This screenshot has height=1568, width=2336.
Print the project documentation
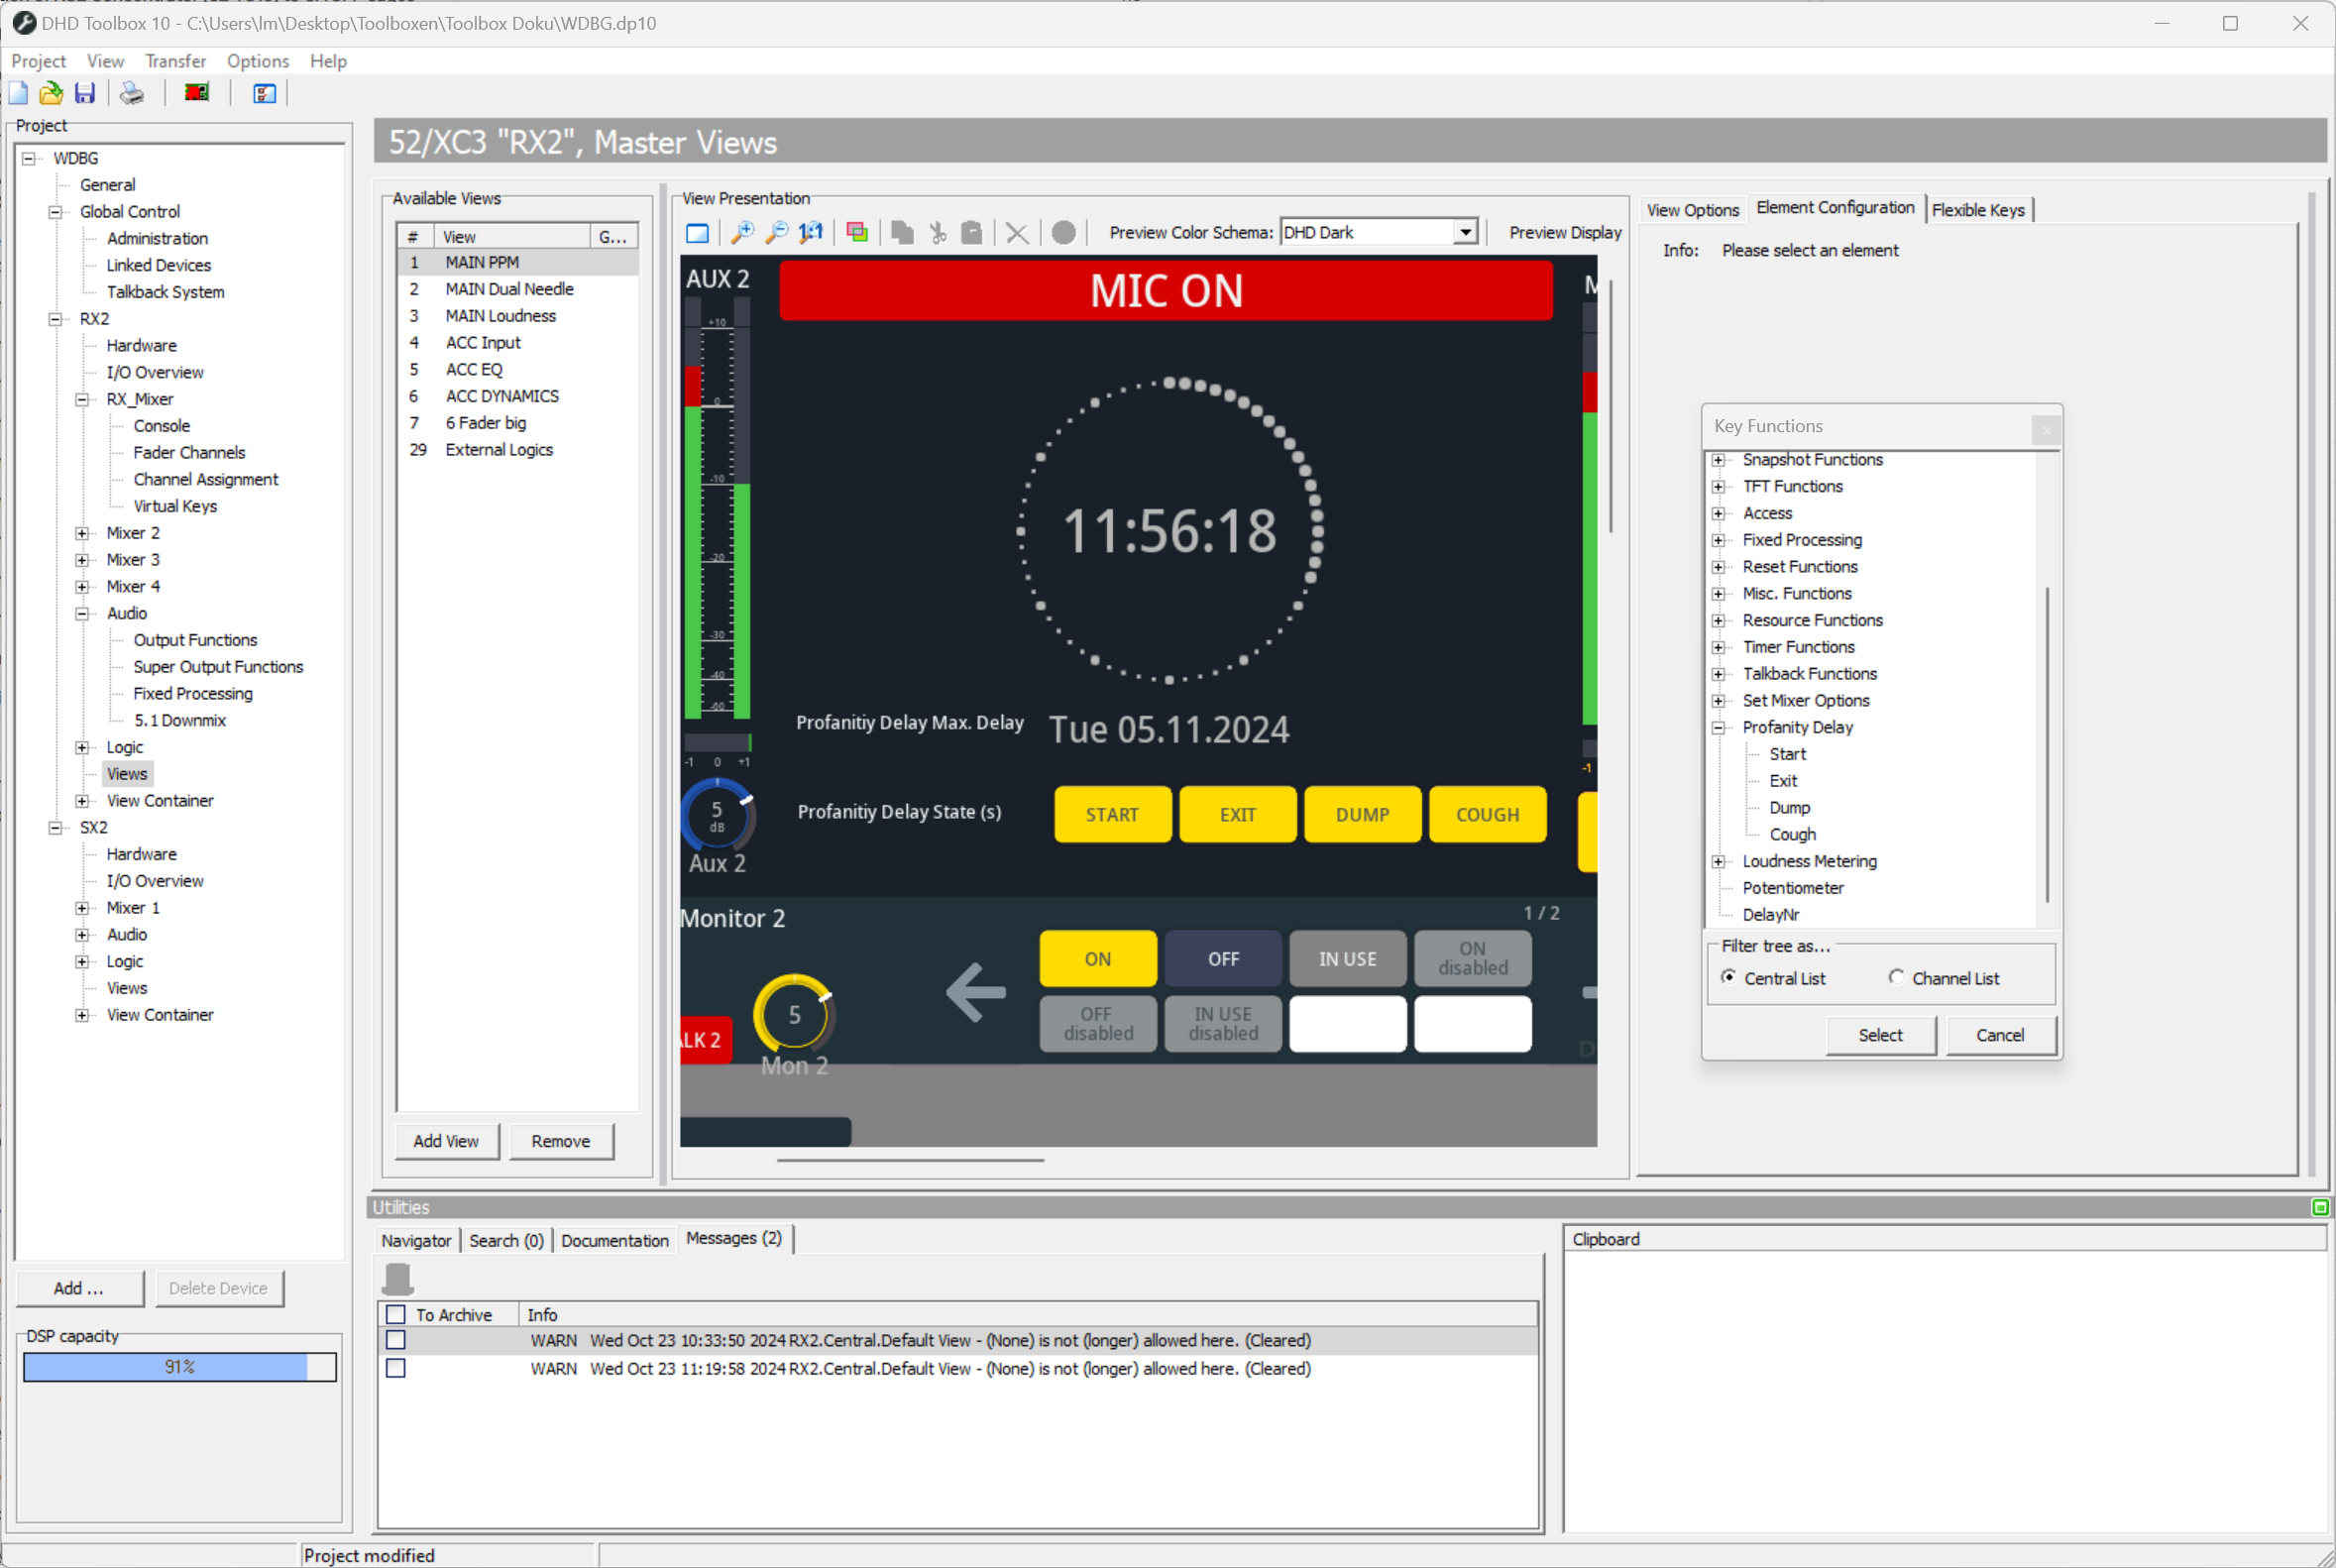click(131, 92)
